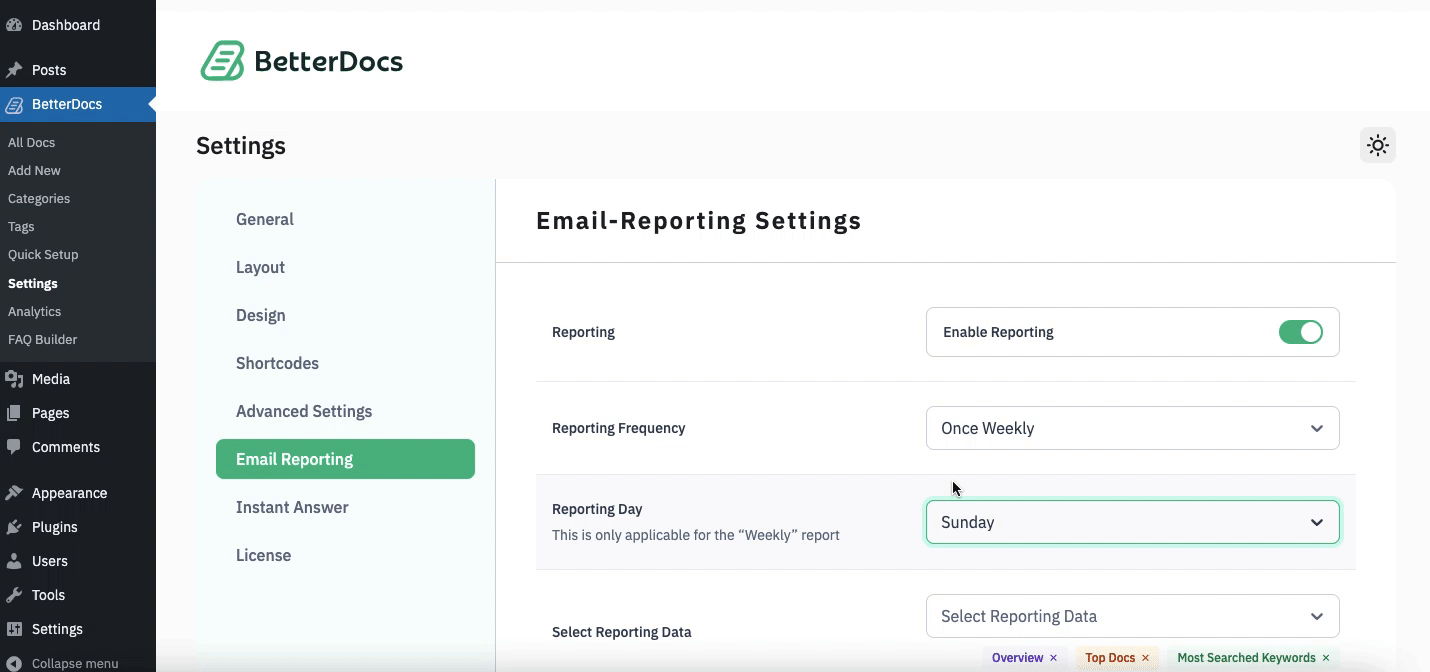
Task: Collapse the WordPress admin menu
Action: tap(70, 663)
